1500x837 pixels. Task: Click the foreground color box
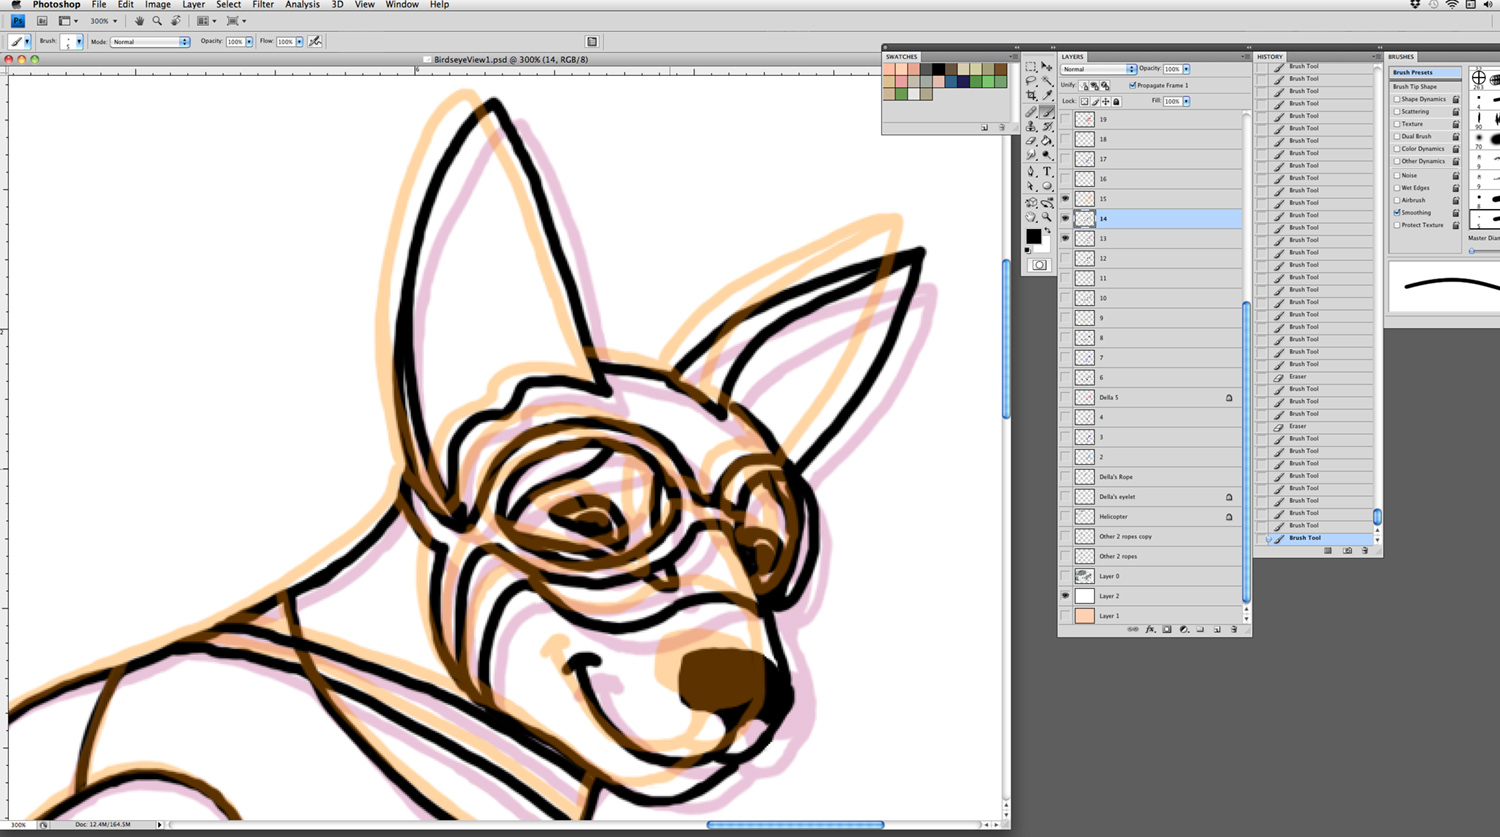(1034, 236)
